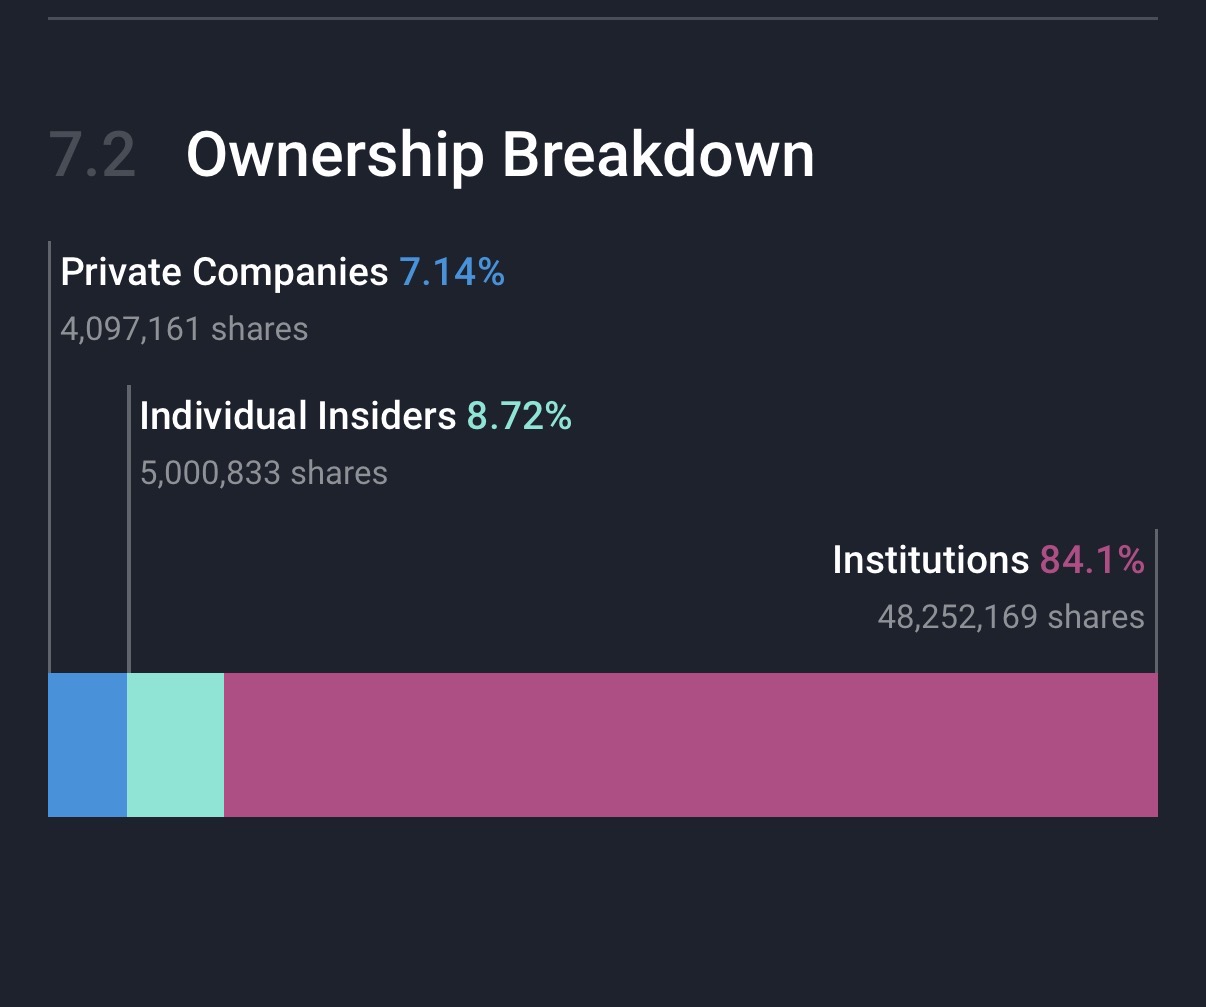1206x1007 pixels.
Task: Click the 48,252,169 shares text
Action: click(1010, 617)
